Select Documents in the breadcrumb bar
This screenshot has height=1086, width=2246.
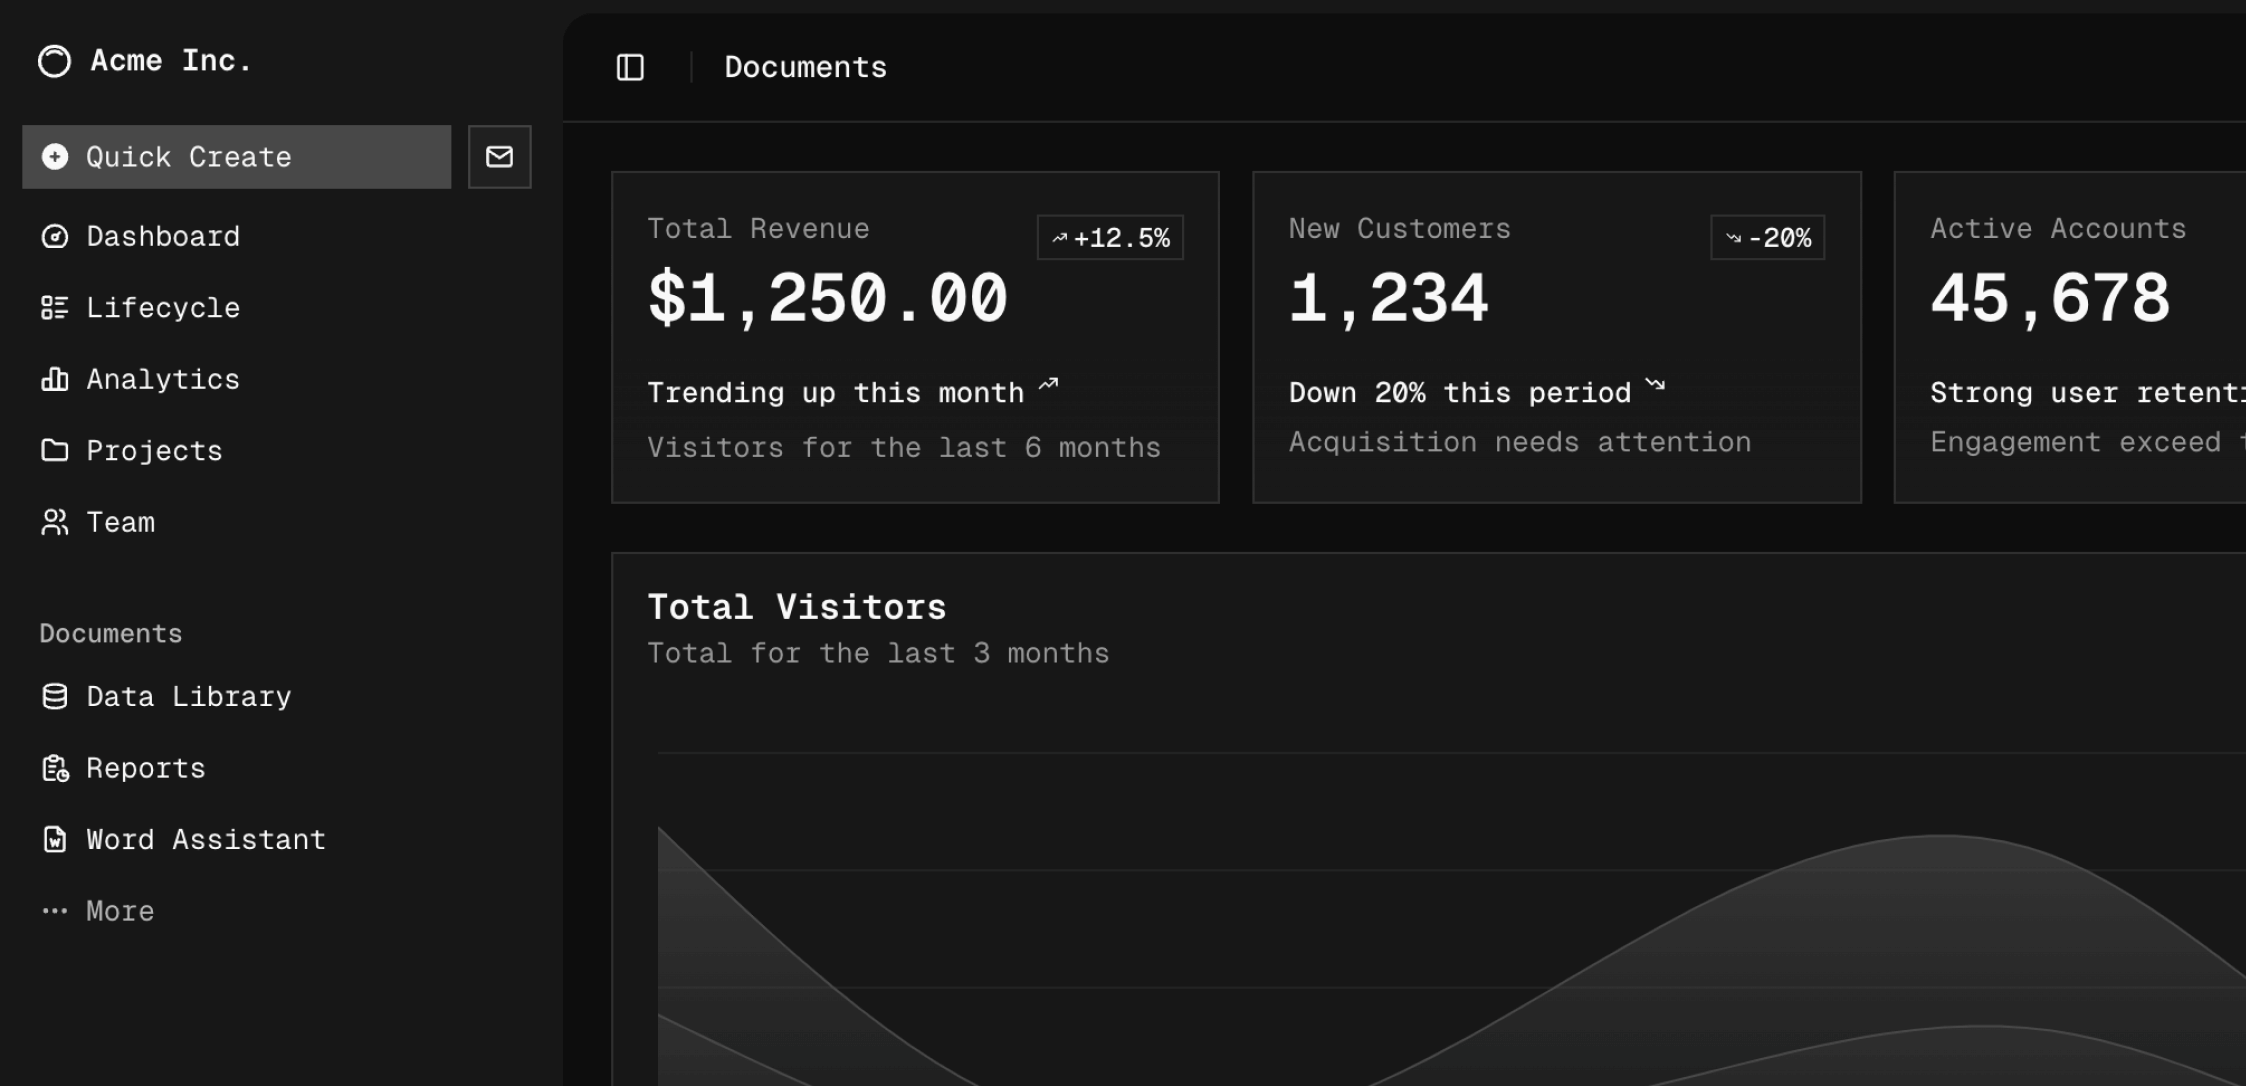pyautogui.click(x=805, y=67)
